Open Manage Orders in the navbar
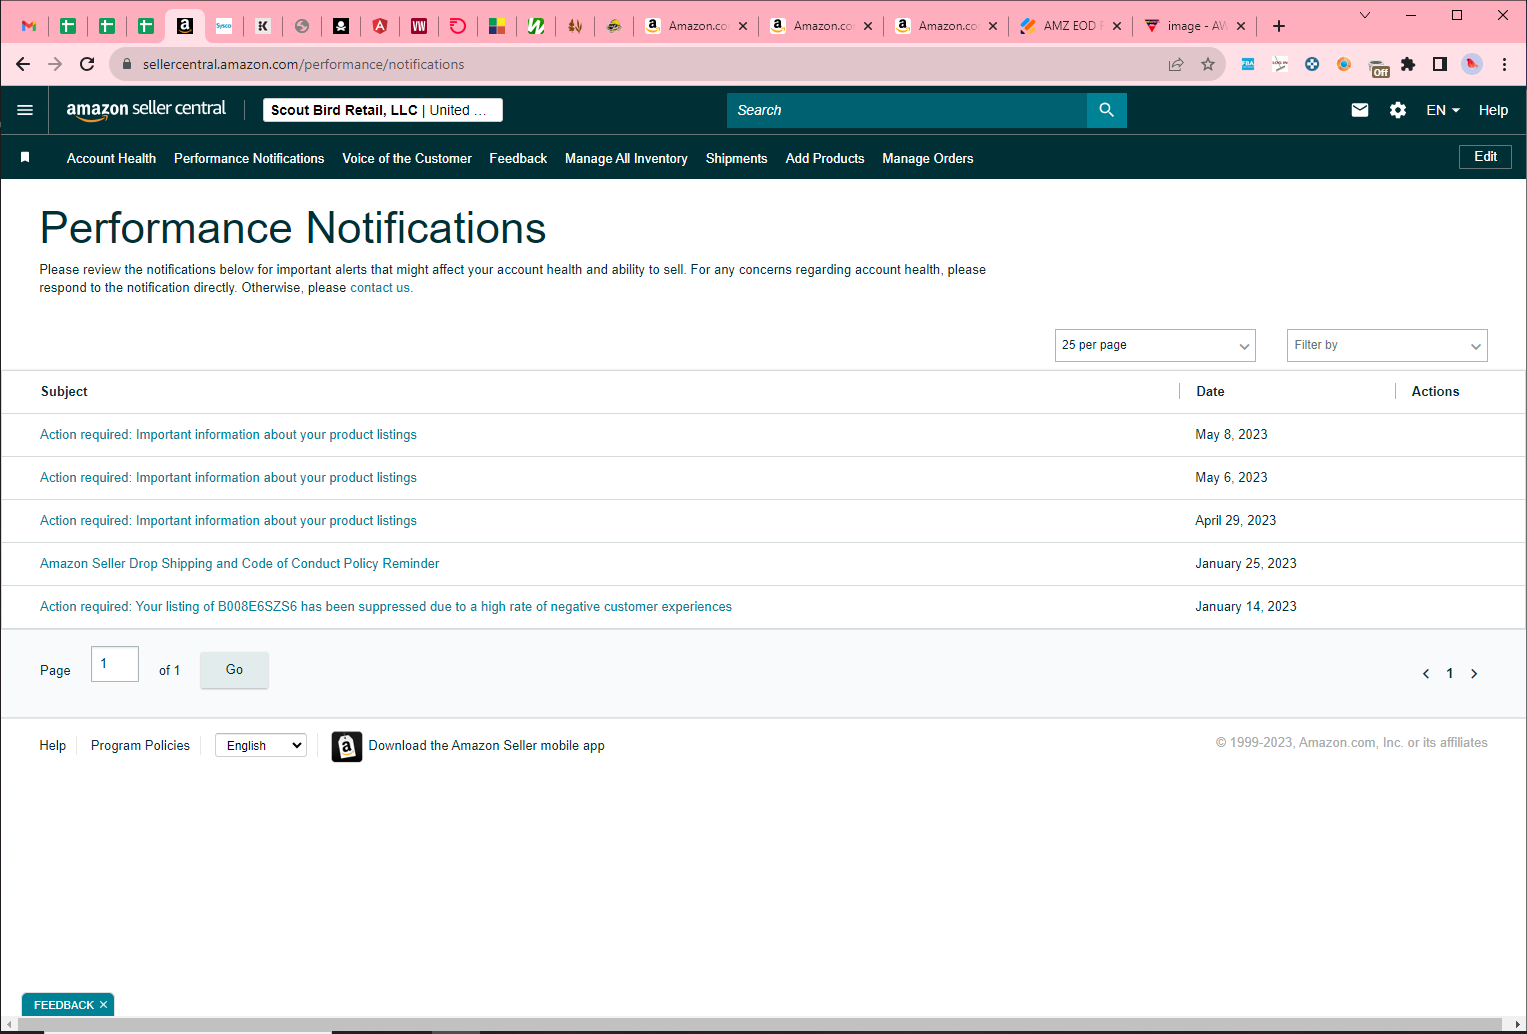 tap(928, 158)
